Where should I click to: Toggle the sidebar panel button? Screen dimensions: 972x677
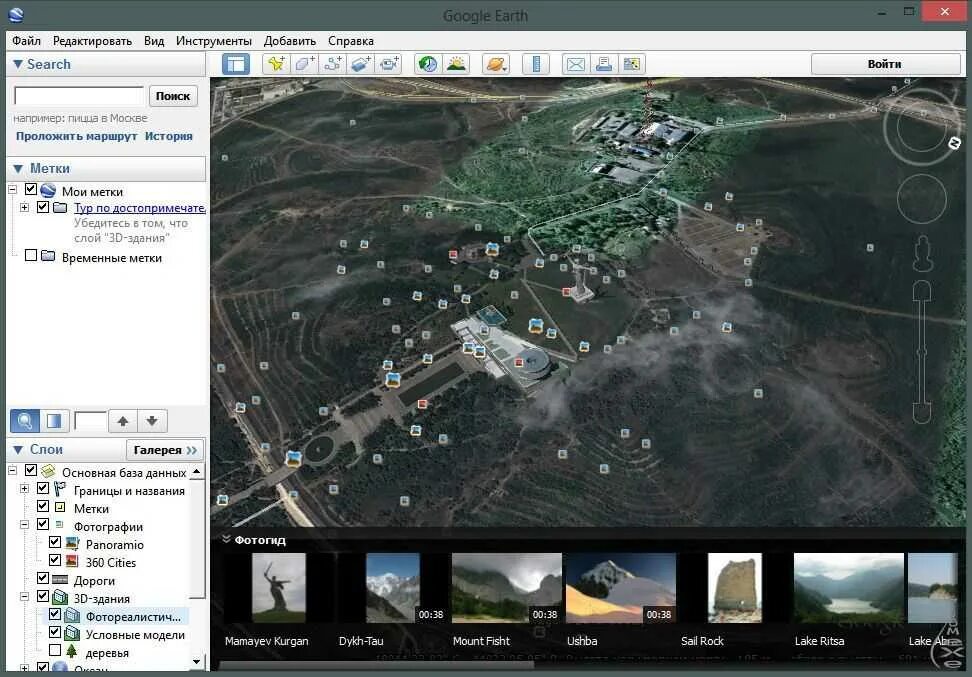236,64
